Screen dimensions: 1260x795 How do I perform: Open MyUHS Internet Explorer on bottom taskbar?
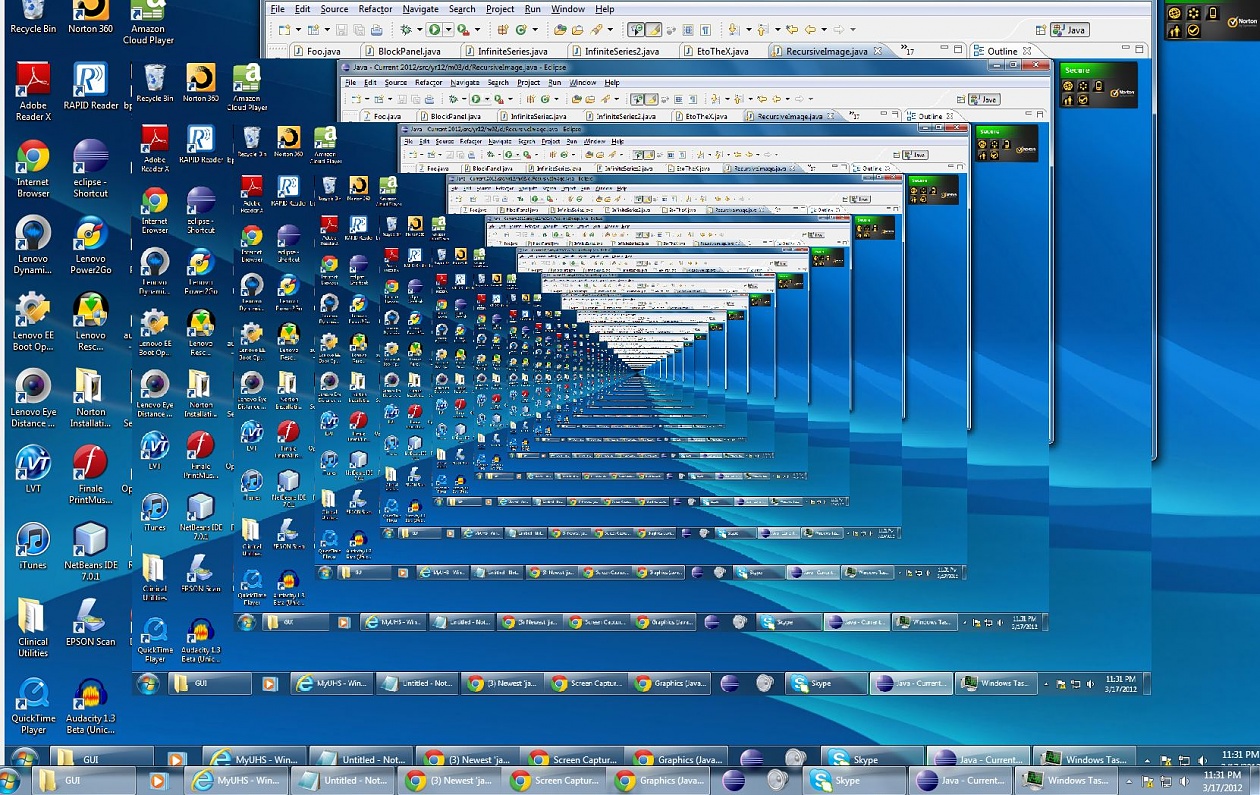click(236, 780)
